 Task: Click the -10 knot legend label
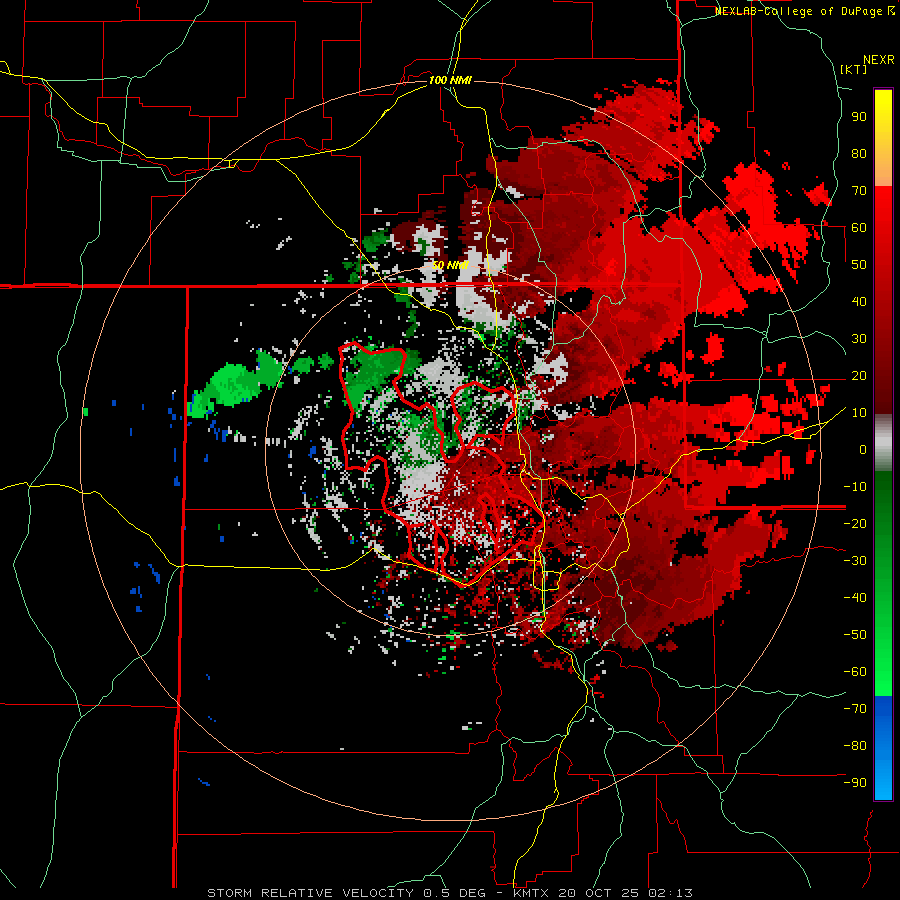click(855, 487)
